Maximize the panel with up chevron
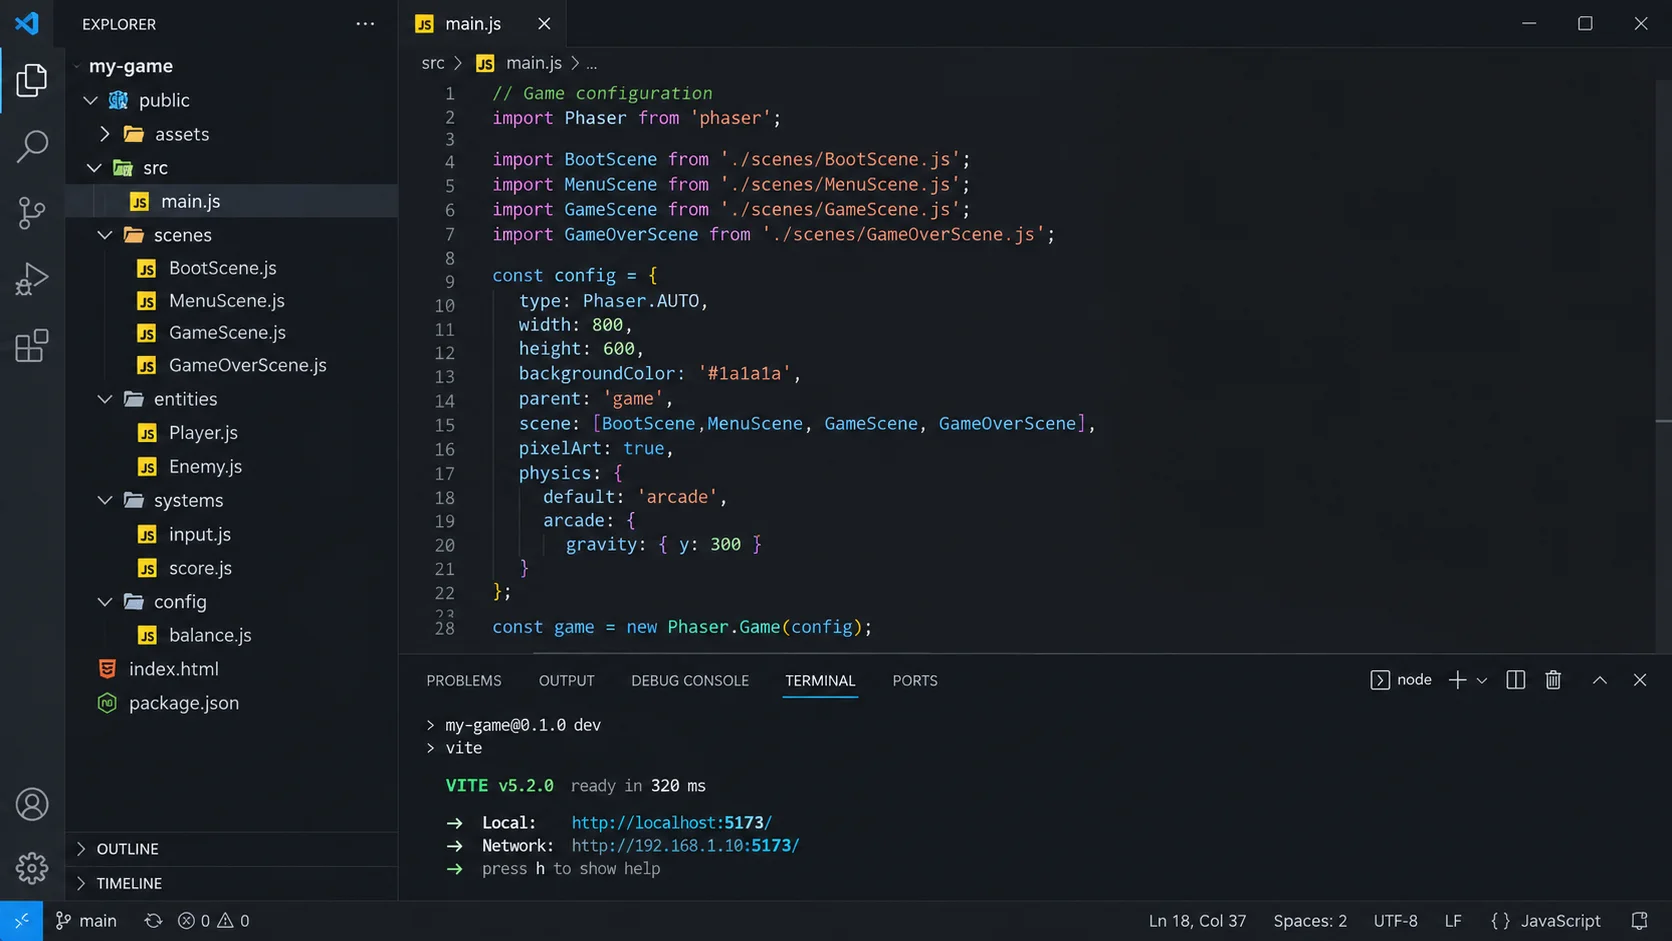Screen dimensions: 1672x941 (x=1600, y=680)
